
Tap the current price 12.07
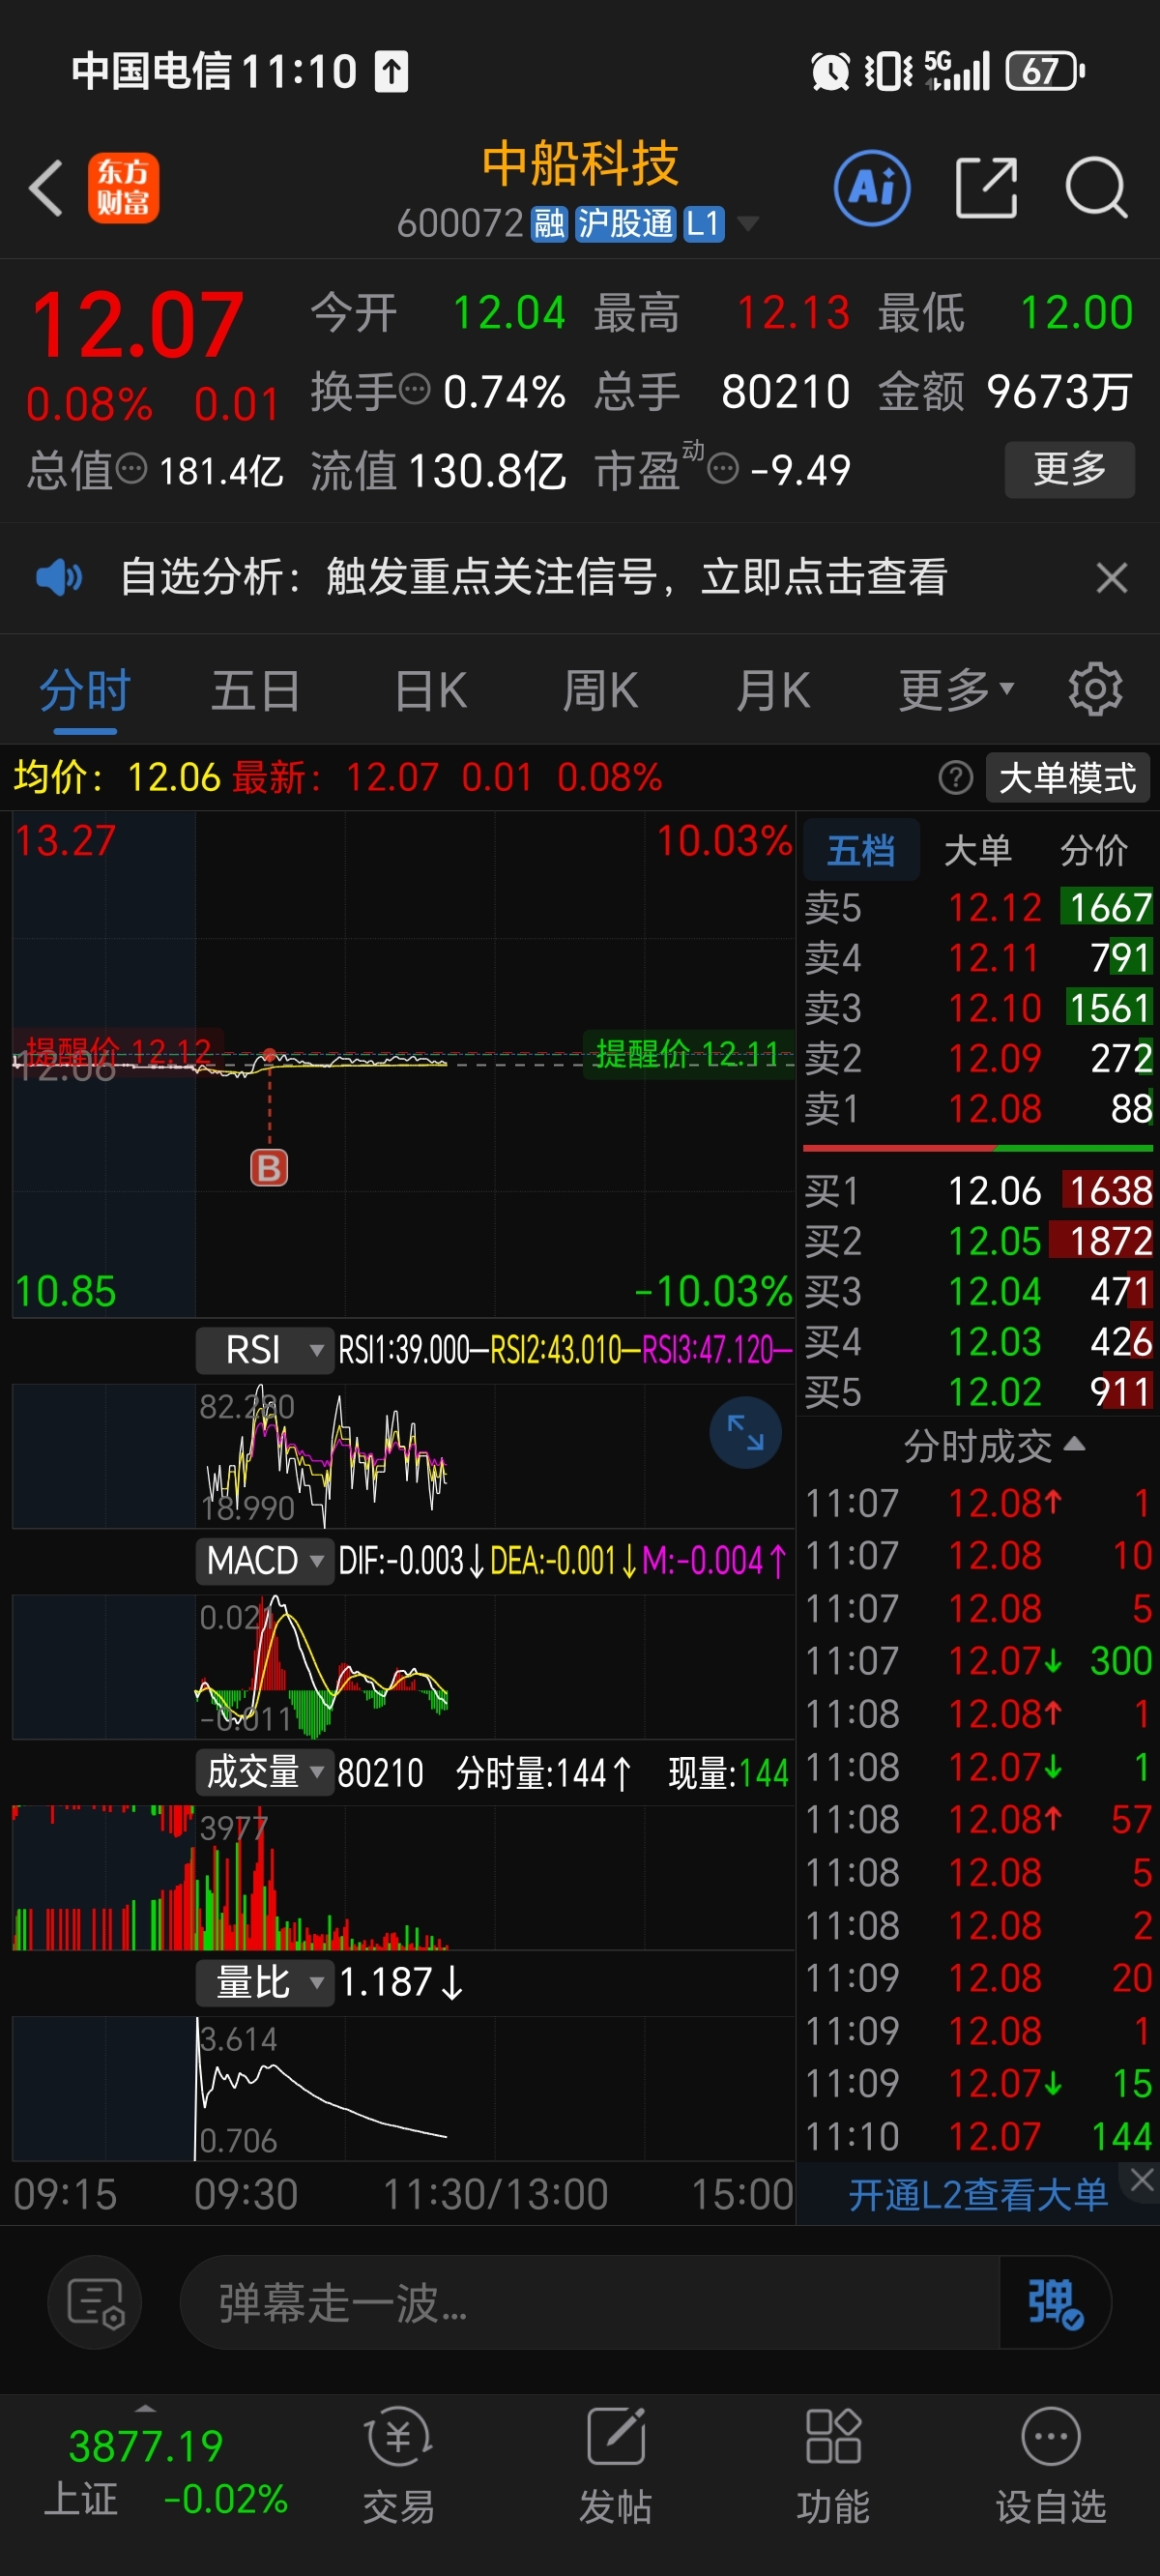click(x=137, y=324)
